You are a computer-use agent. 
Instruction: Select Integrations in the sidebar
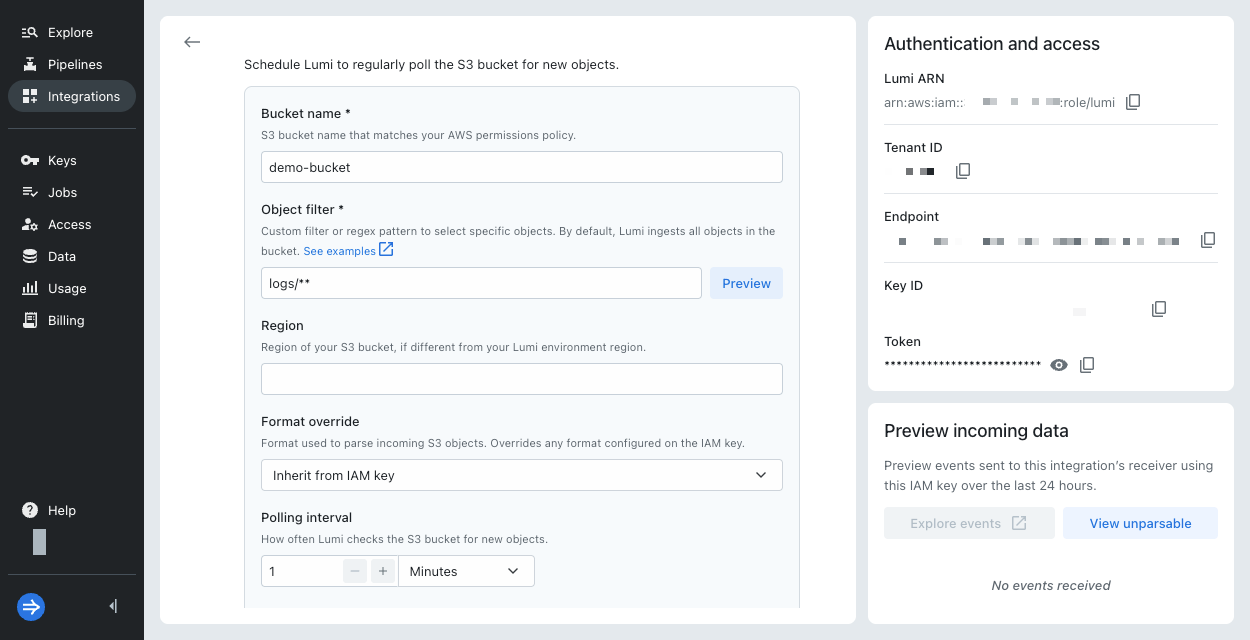[x=71, y=96]
